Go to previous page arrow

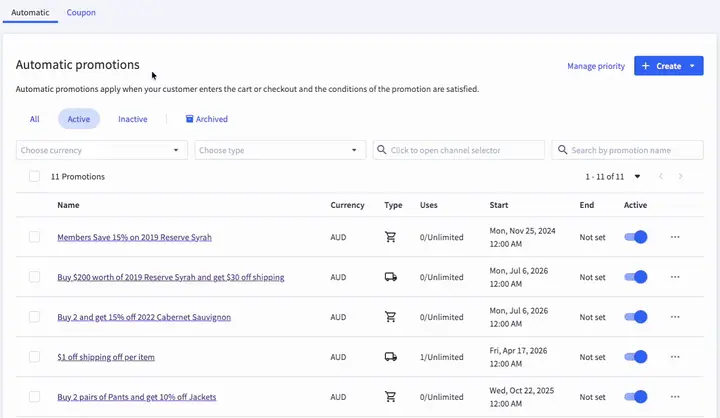tap(661, 176)
